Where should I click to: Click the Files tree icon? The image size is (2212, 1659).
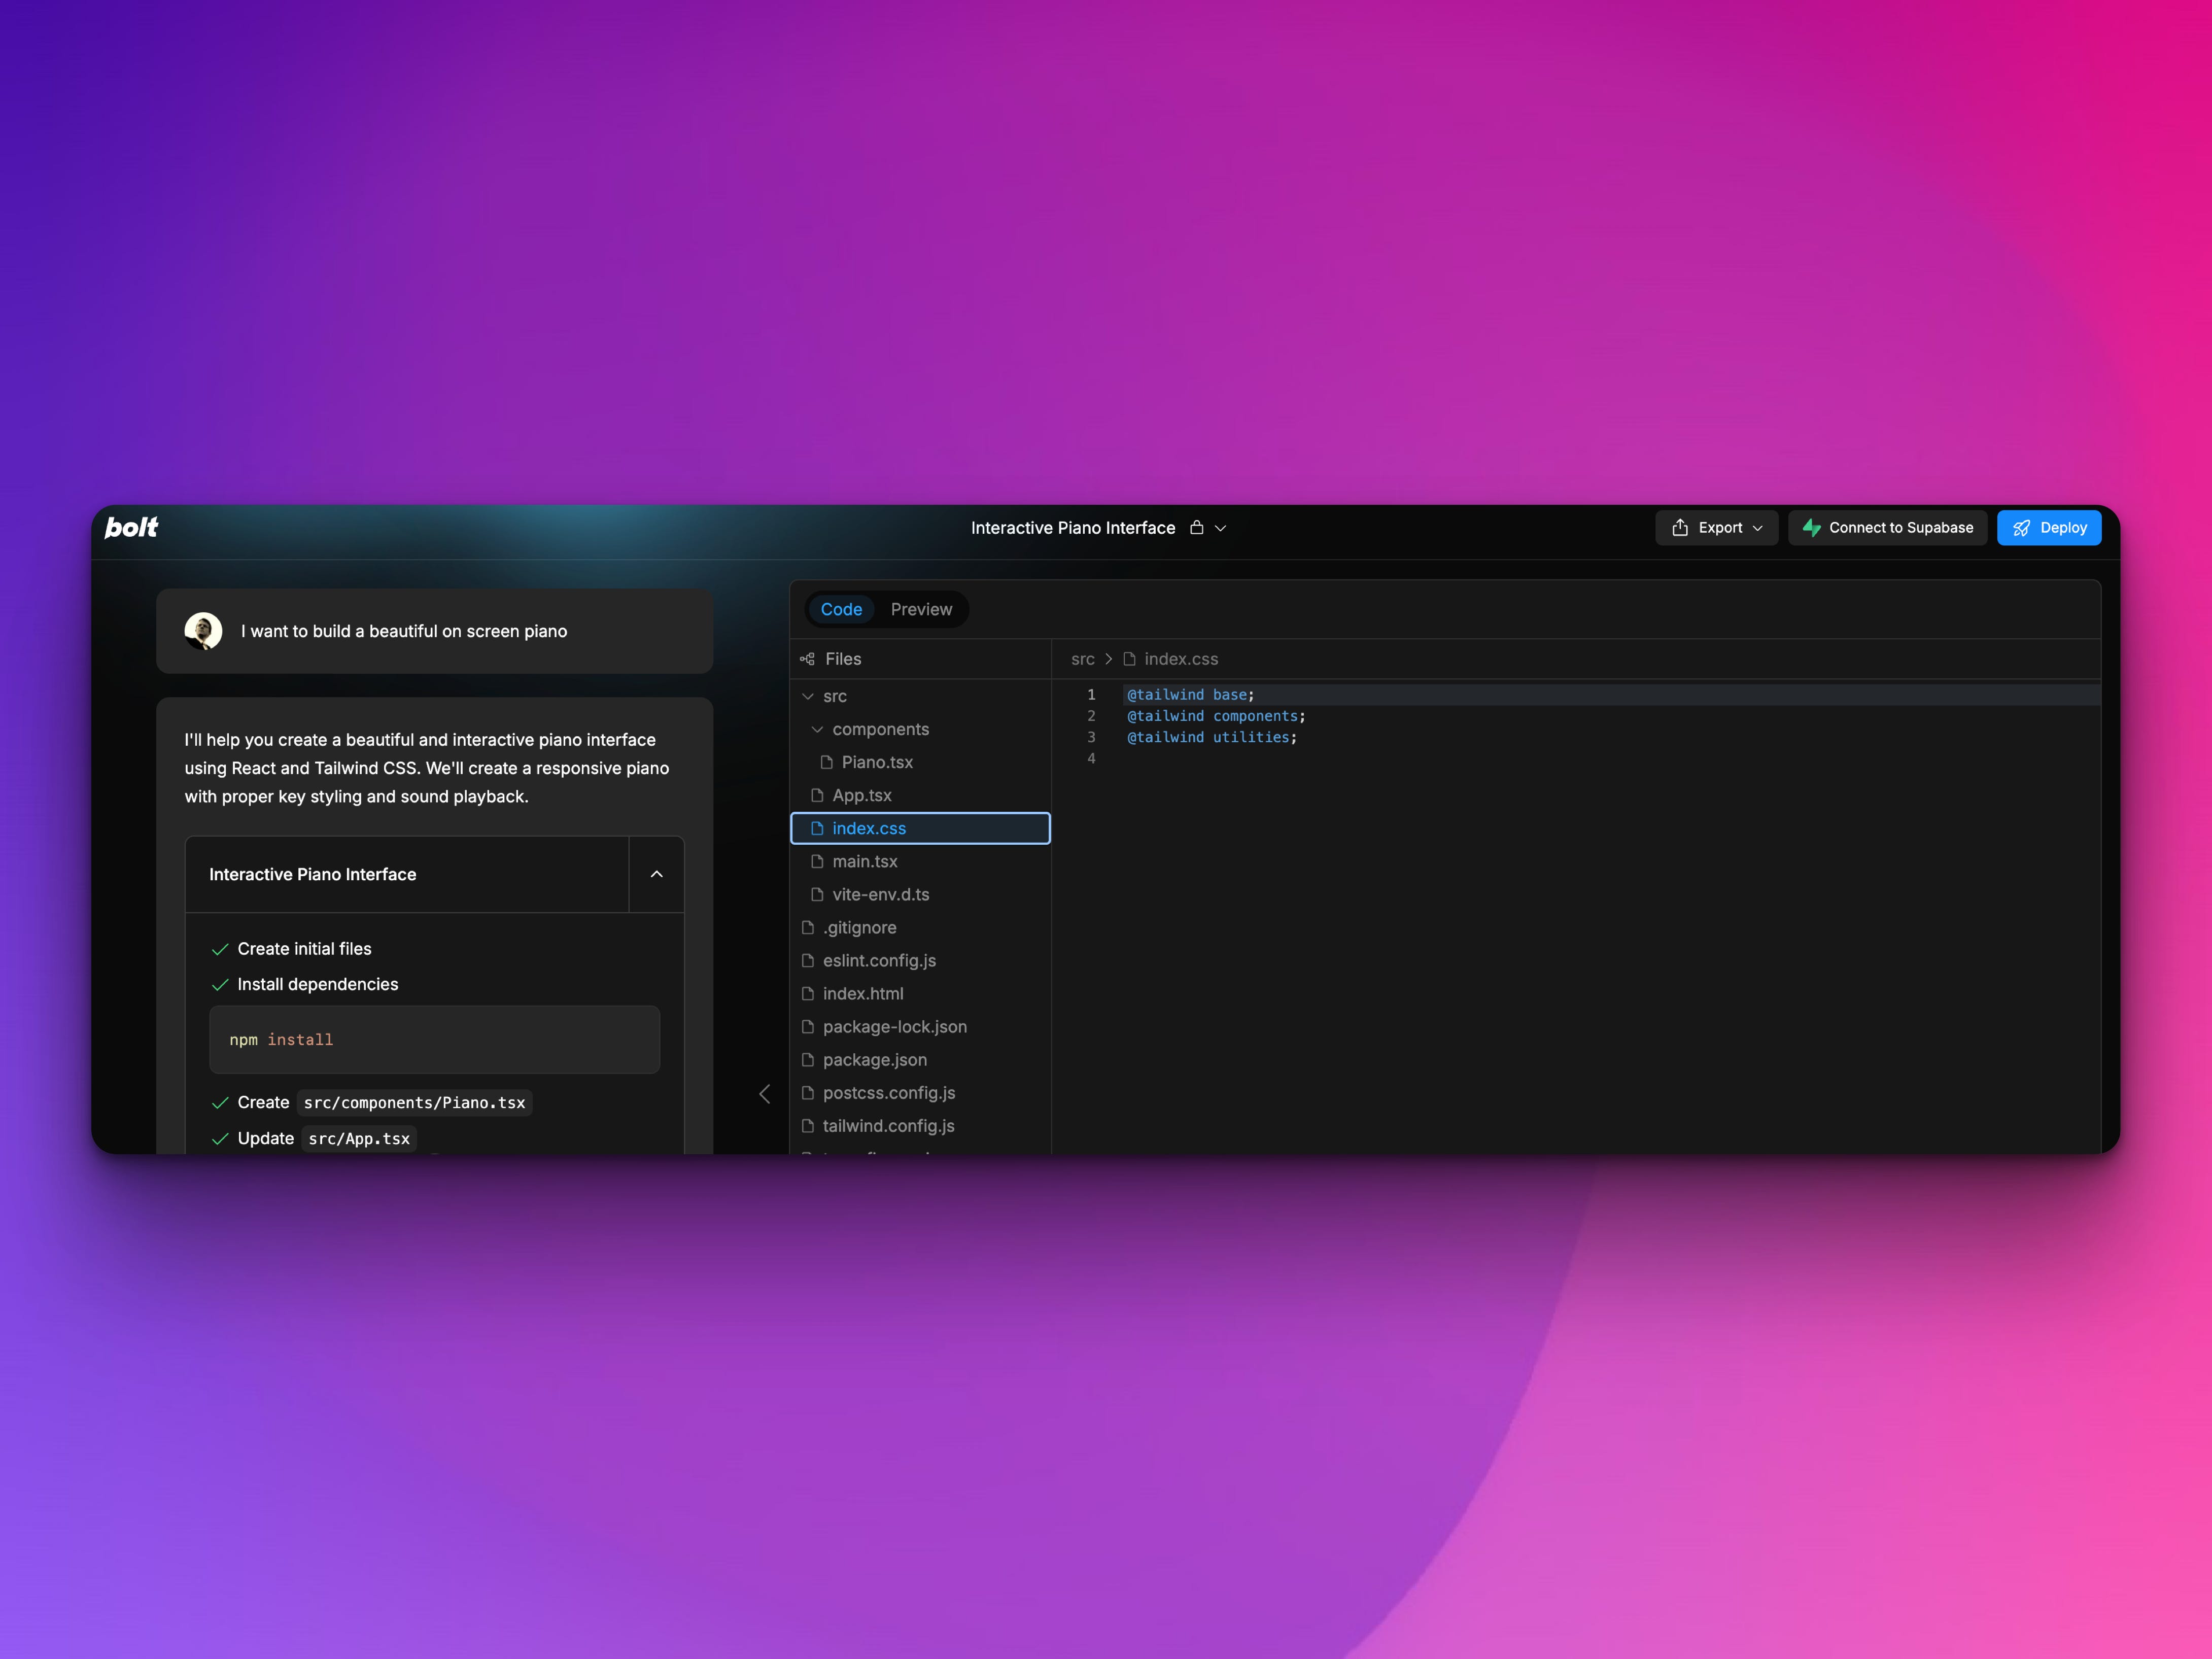807,659
